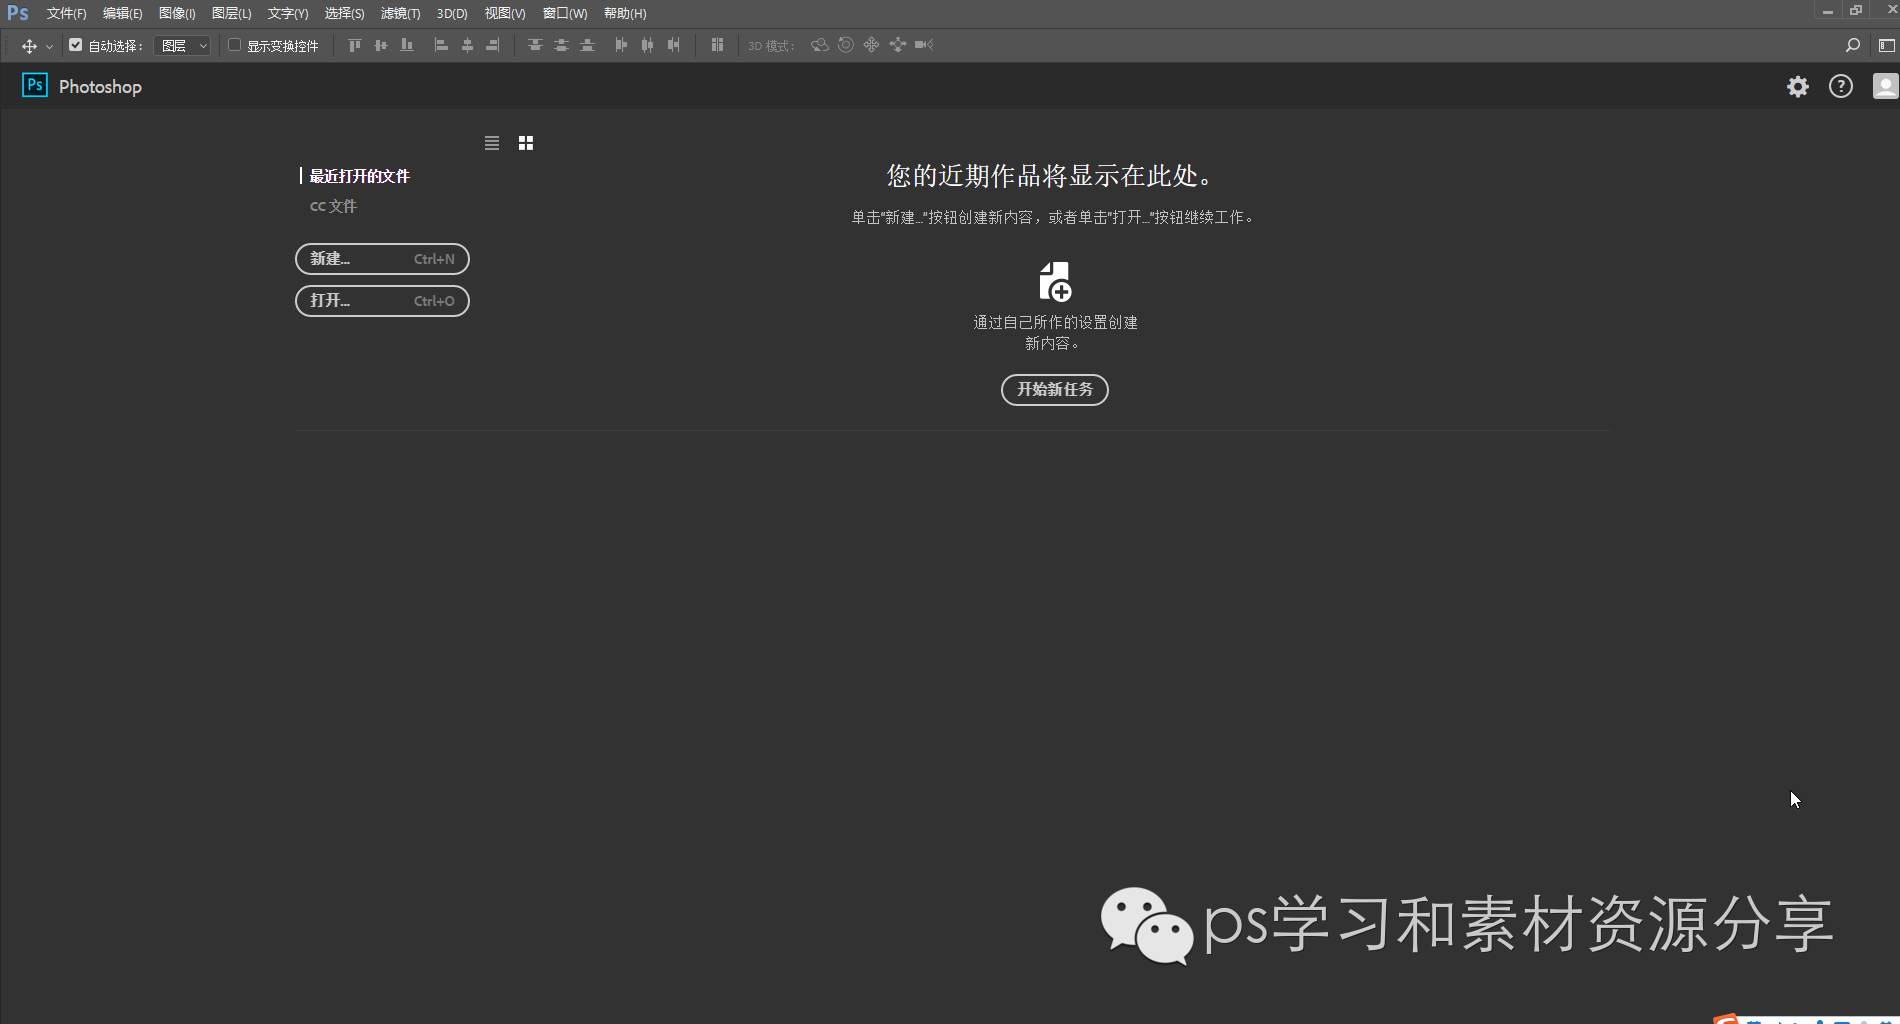Click the Photoshop logo icon next to Photoshop
The width and height of the screenshot is (1900, 1024).
coord(34,85)
